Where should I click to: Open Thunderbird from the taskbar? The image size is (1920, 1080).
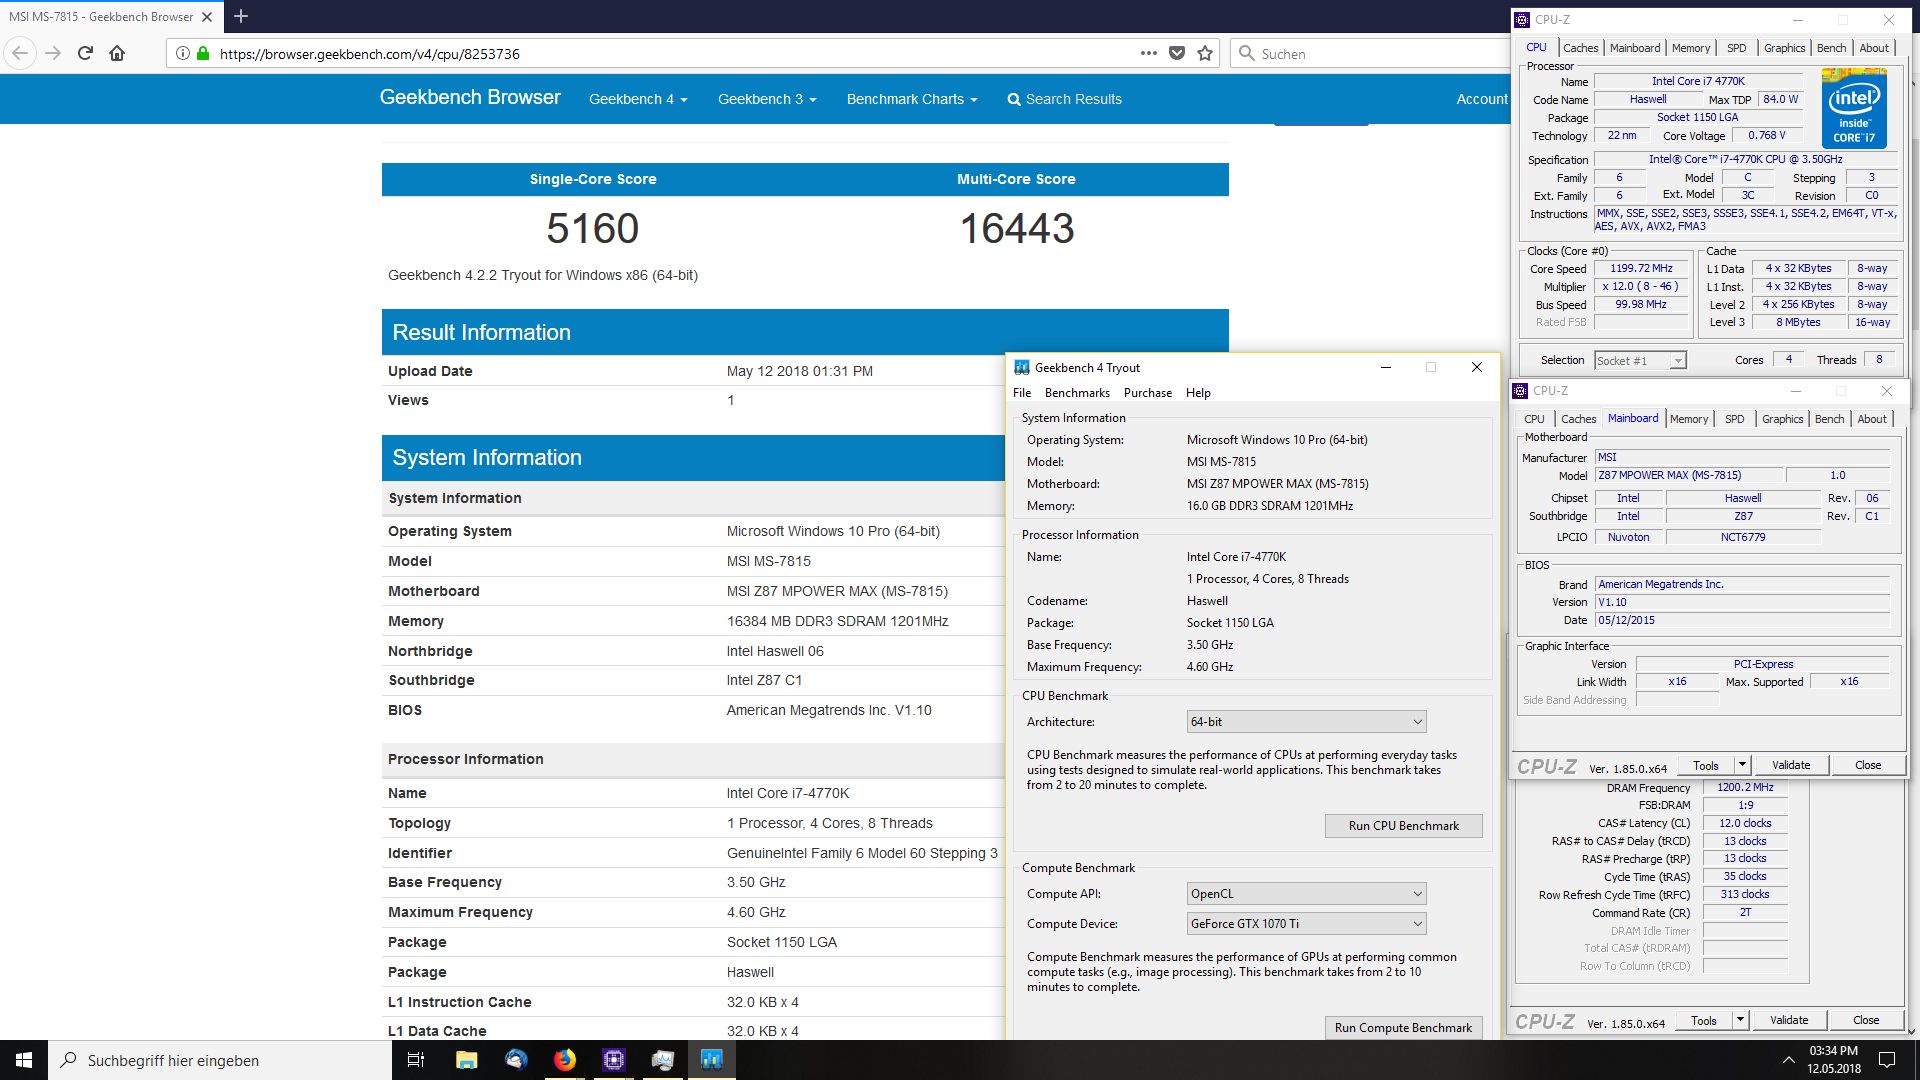coord(515,1060)
